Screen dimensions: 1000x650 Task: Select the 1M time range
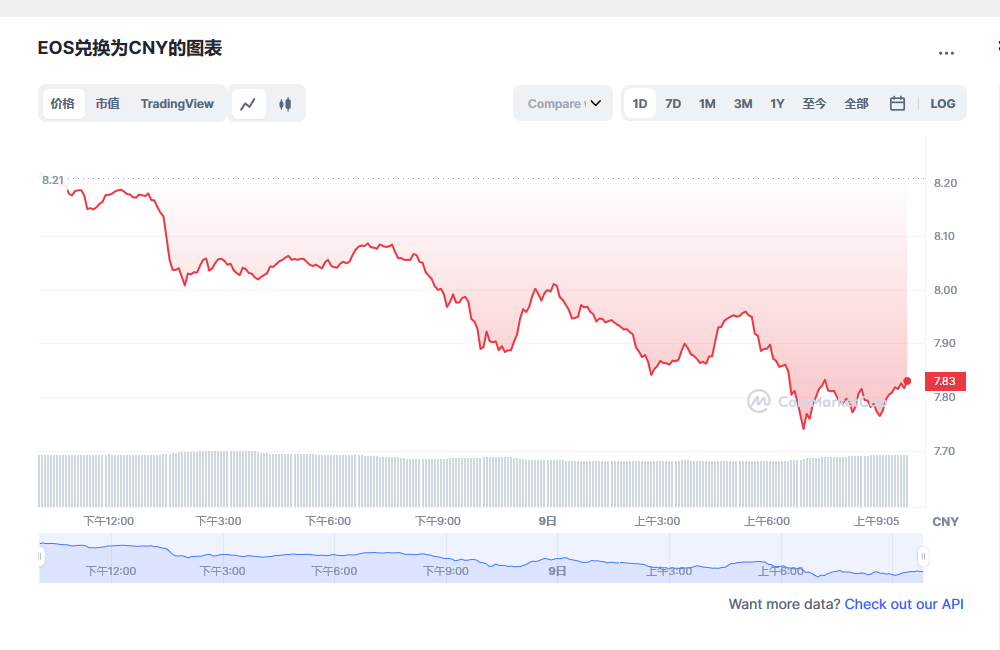pos(707,103)
